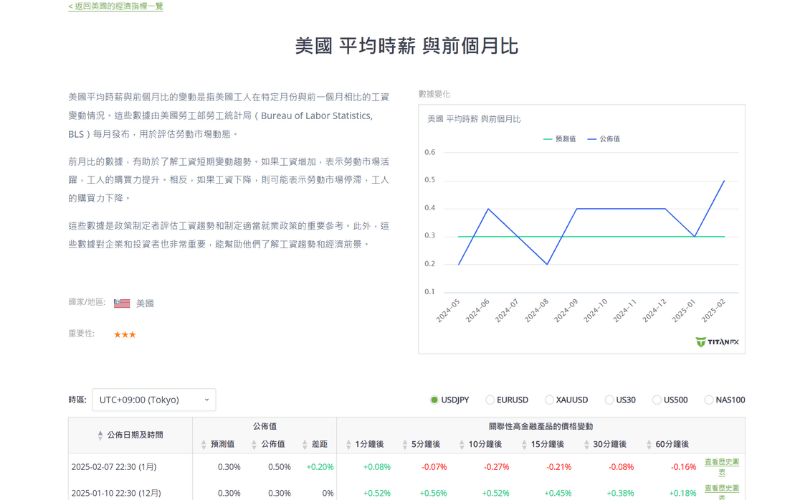The image size is (800, 500).
Task: Select the EURUSD radio button
Action: pyautogui.click(x=490, y=400)
